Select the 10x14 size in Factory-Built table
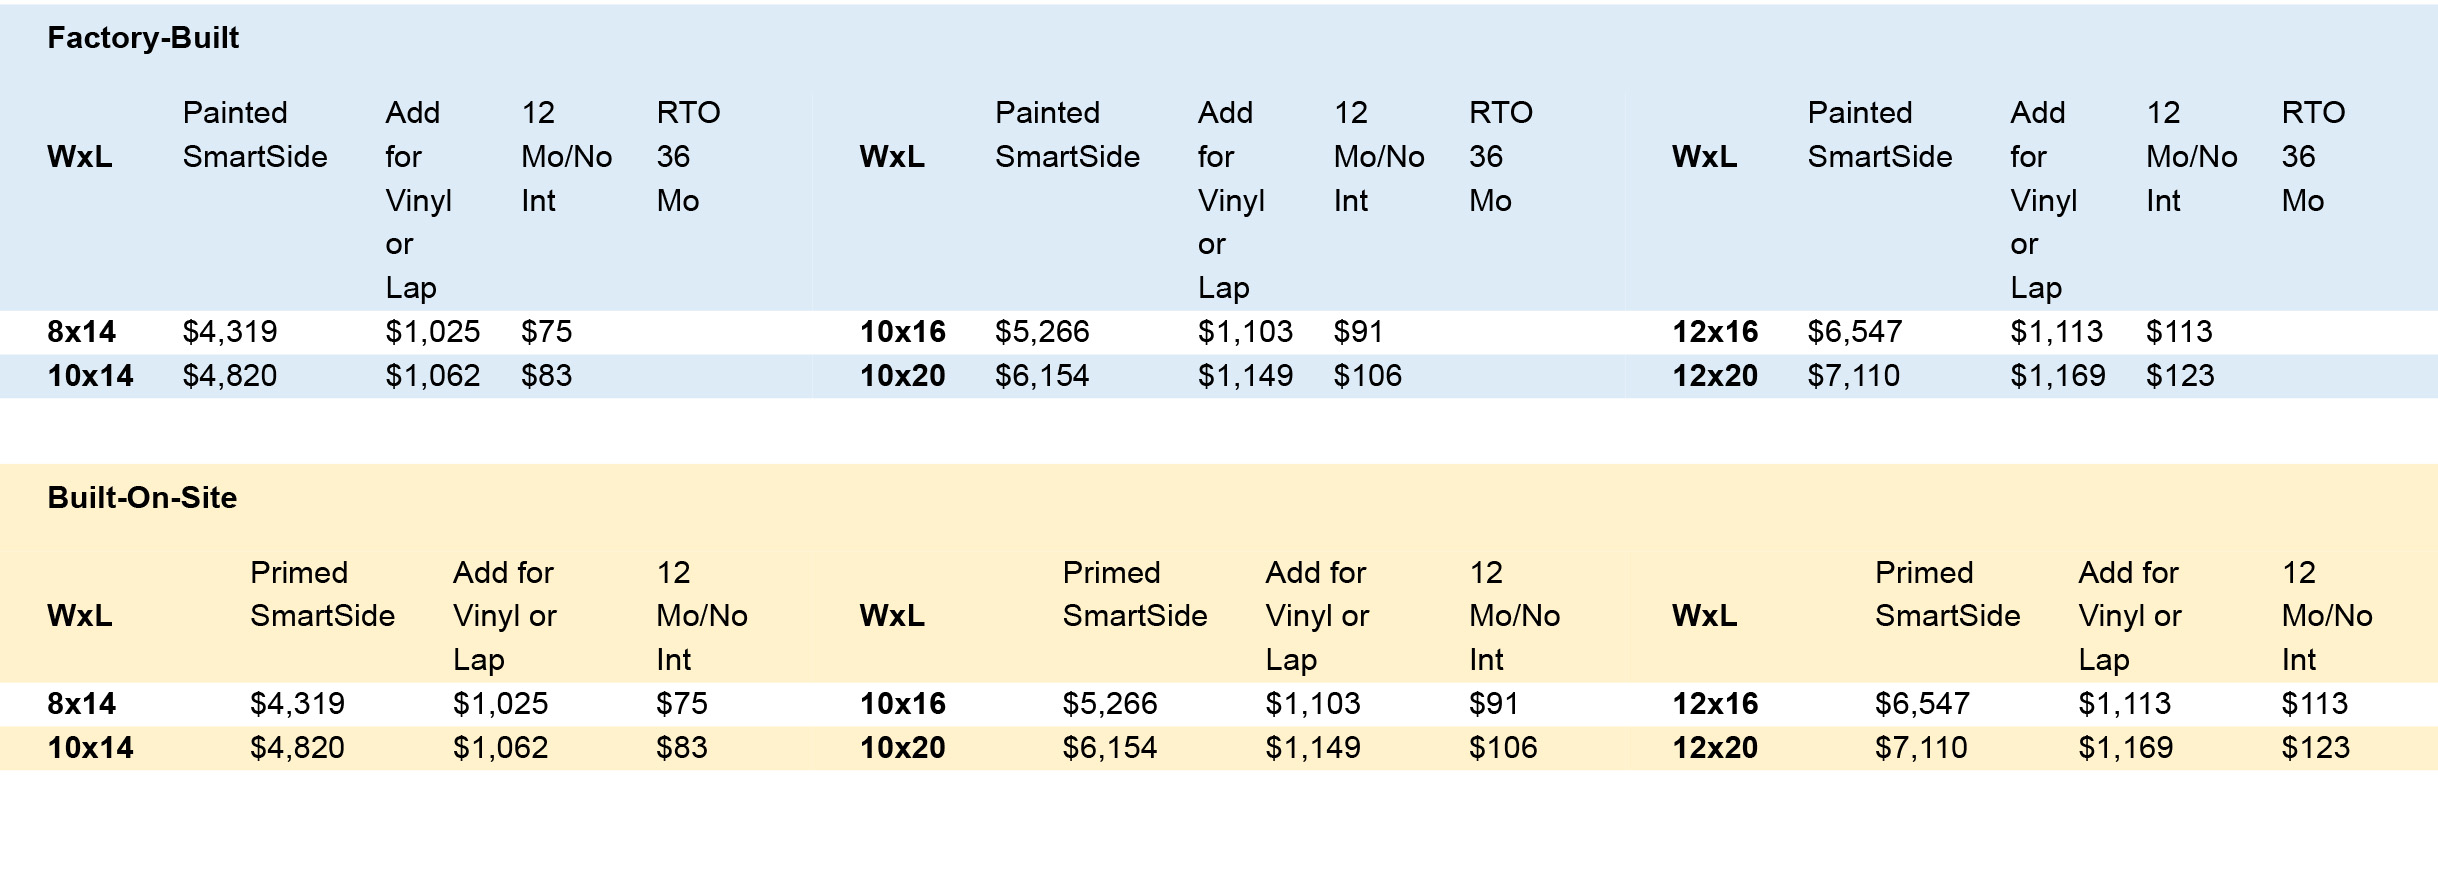Viewport: 2438px width, 882px height. point(90,376)
